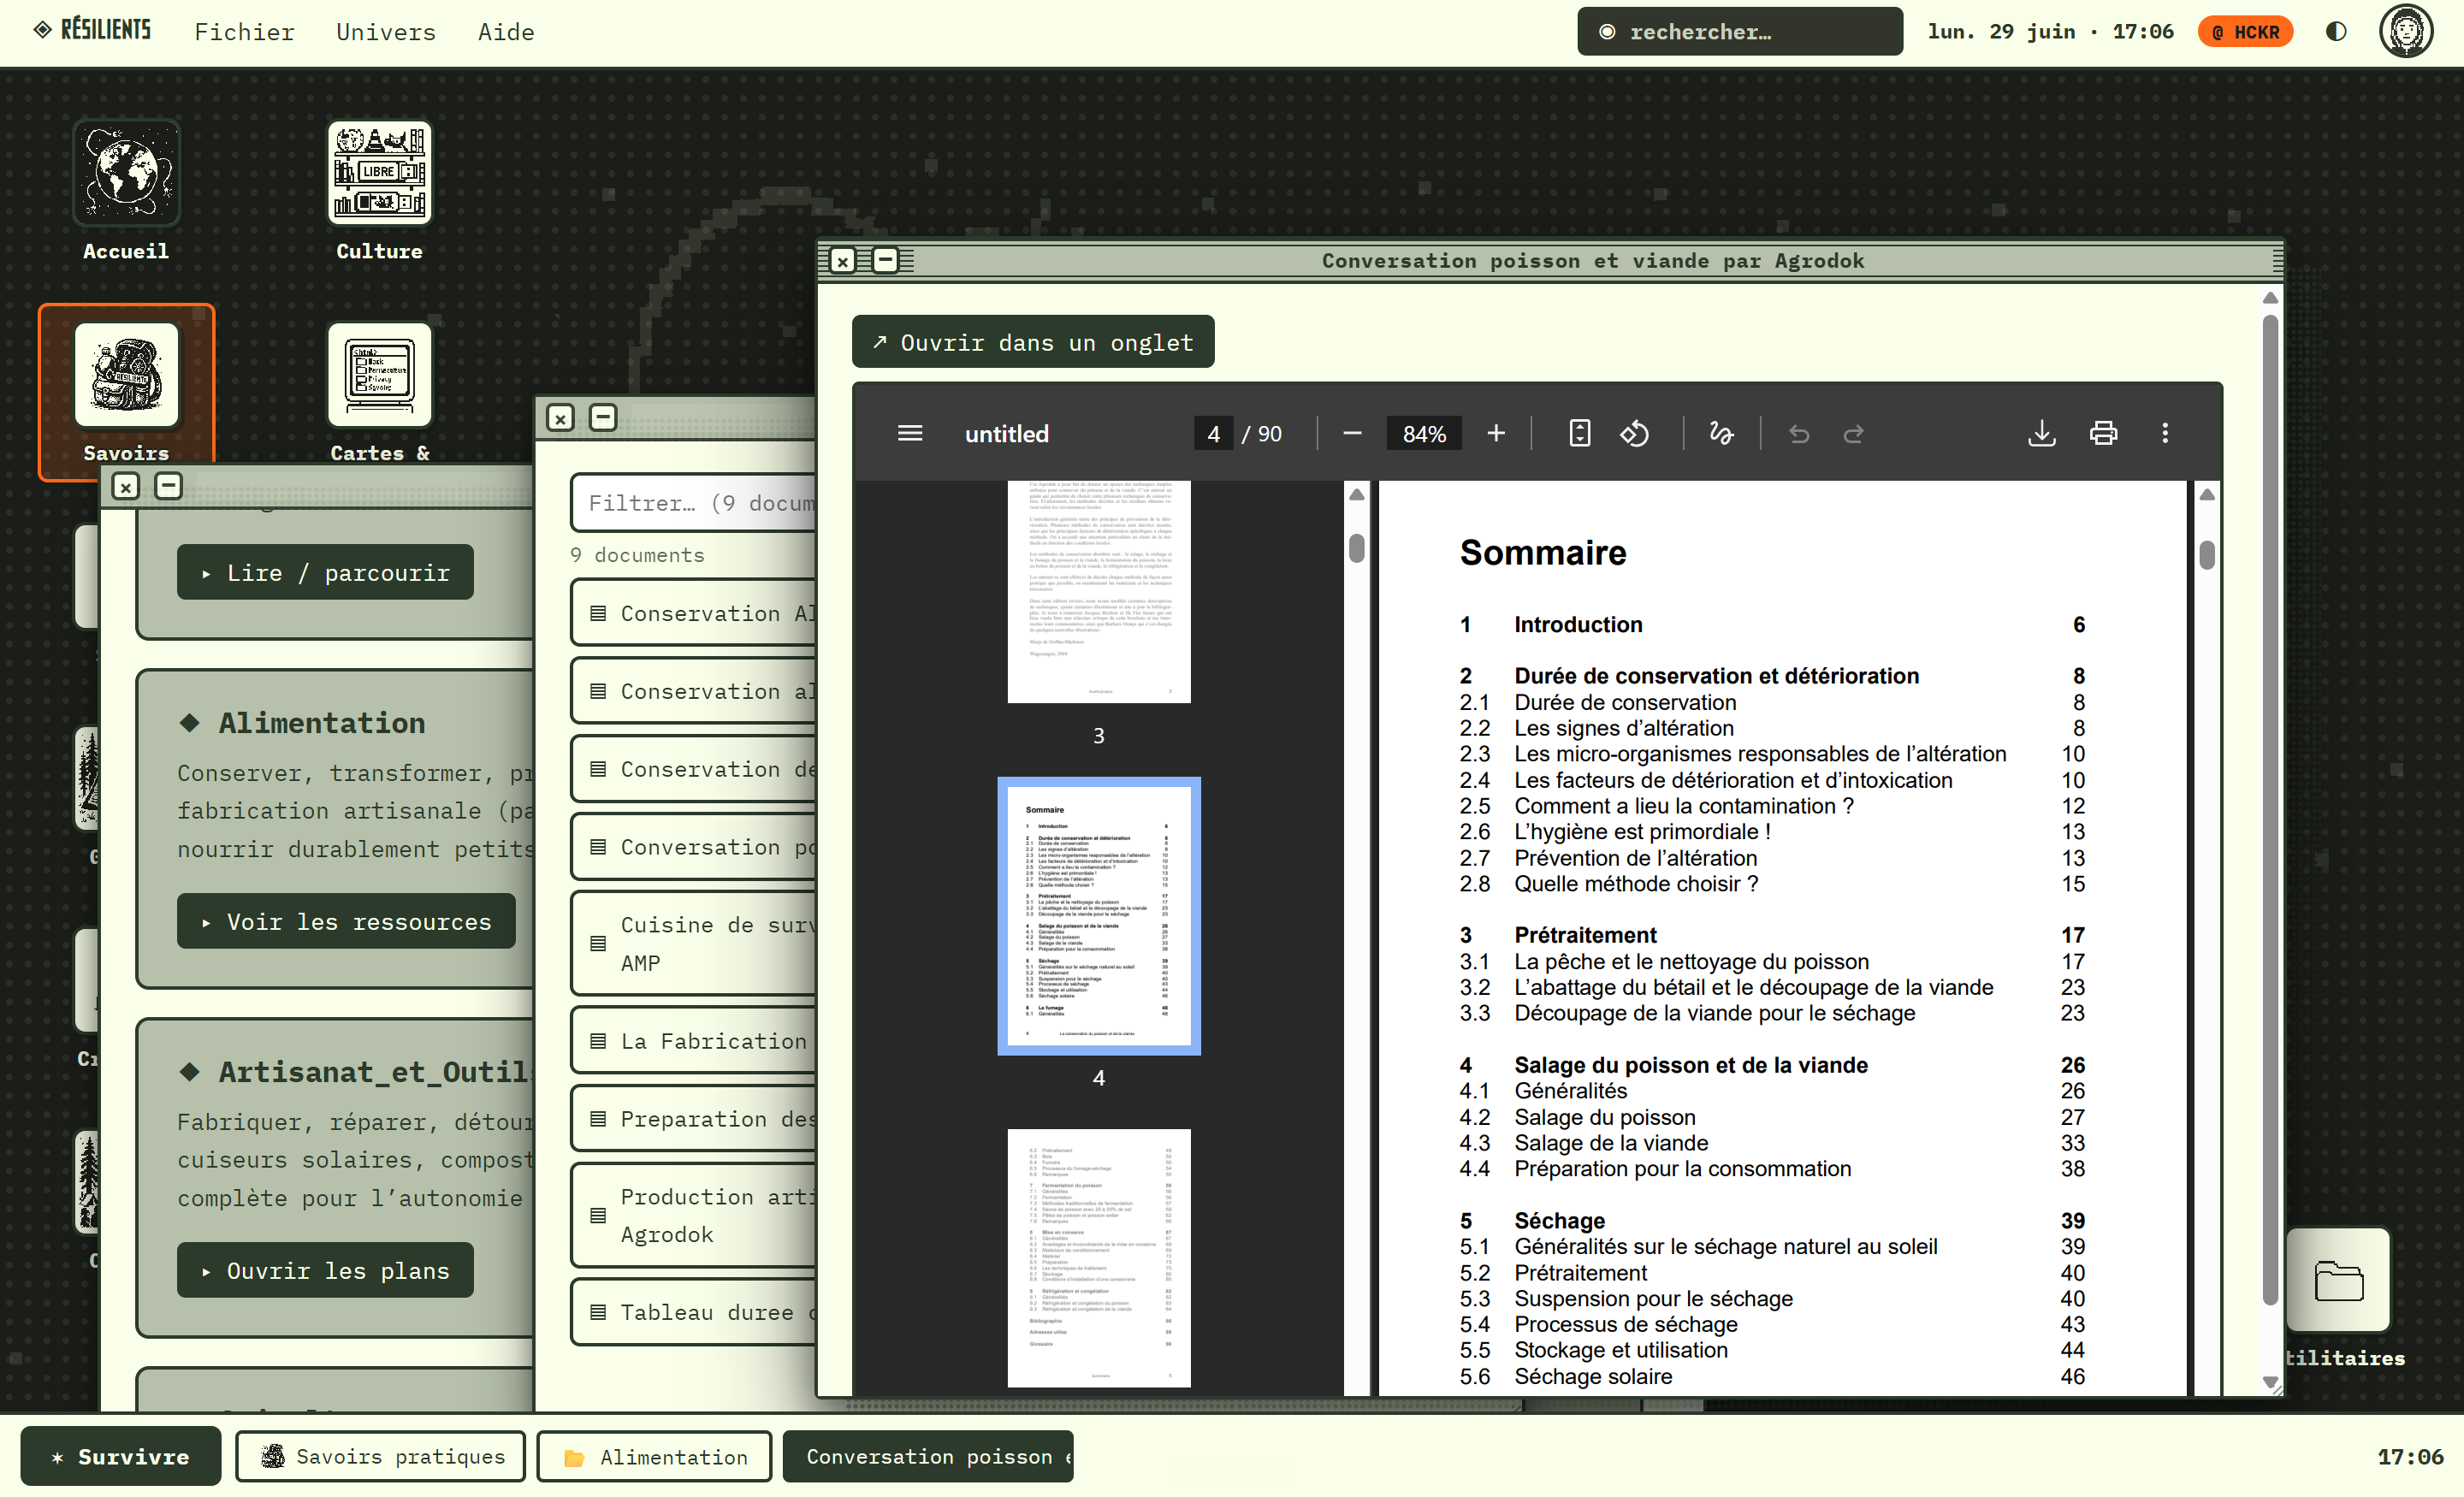The width and height of the screenshot is (2464, 1497).
Task: Open the Univers menu
Action: (385, 32)
